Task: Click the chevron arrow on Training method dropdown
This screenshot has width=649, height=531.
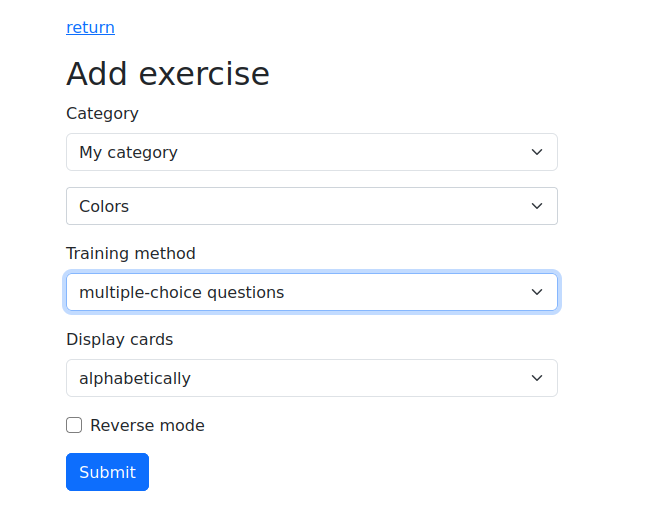Action: coord(537,292)
